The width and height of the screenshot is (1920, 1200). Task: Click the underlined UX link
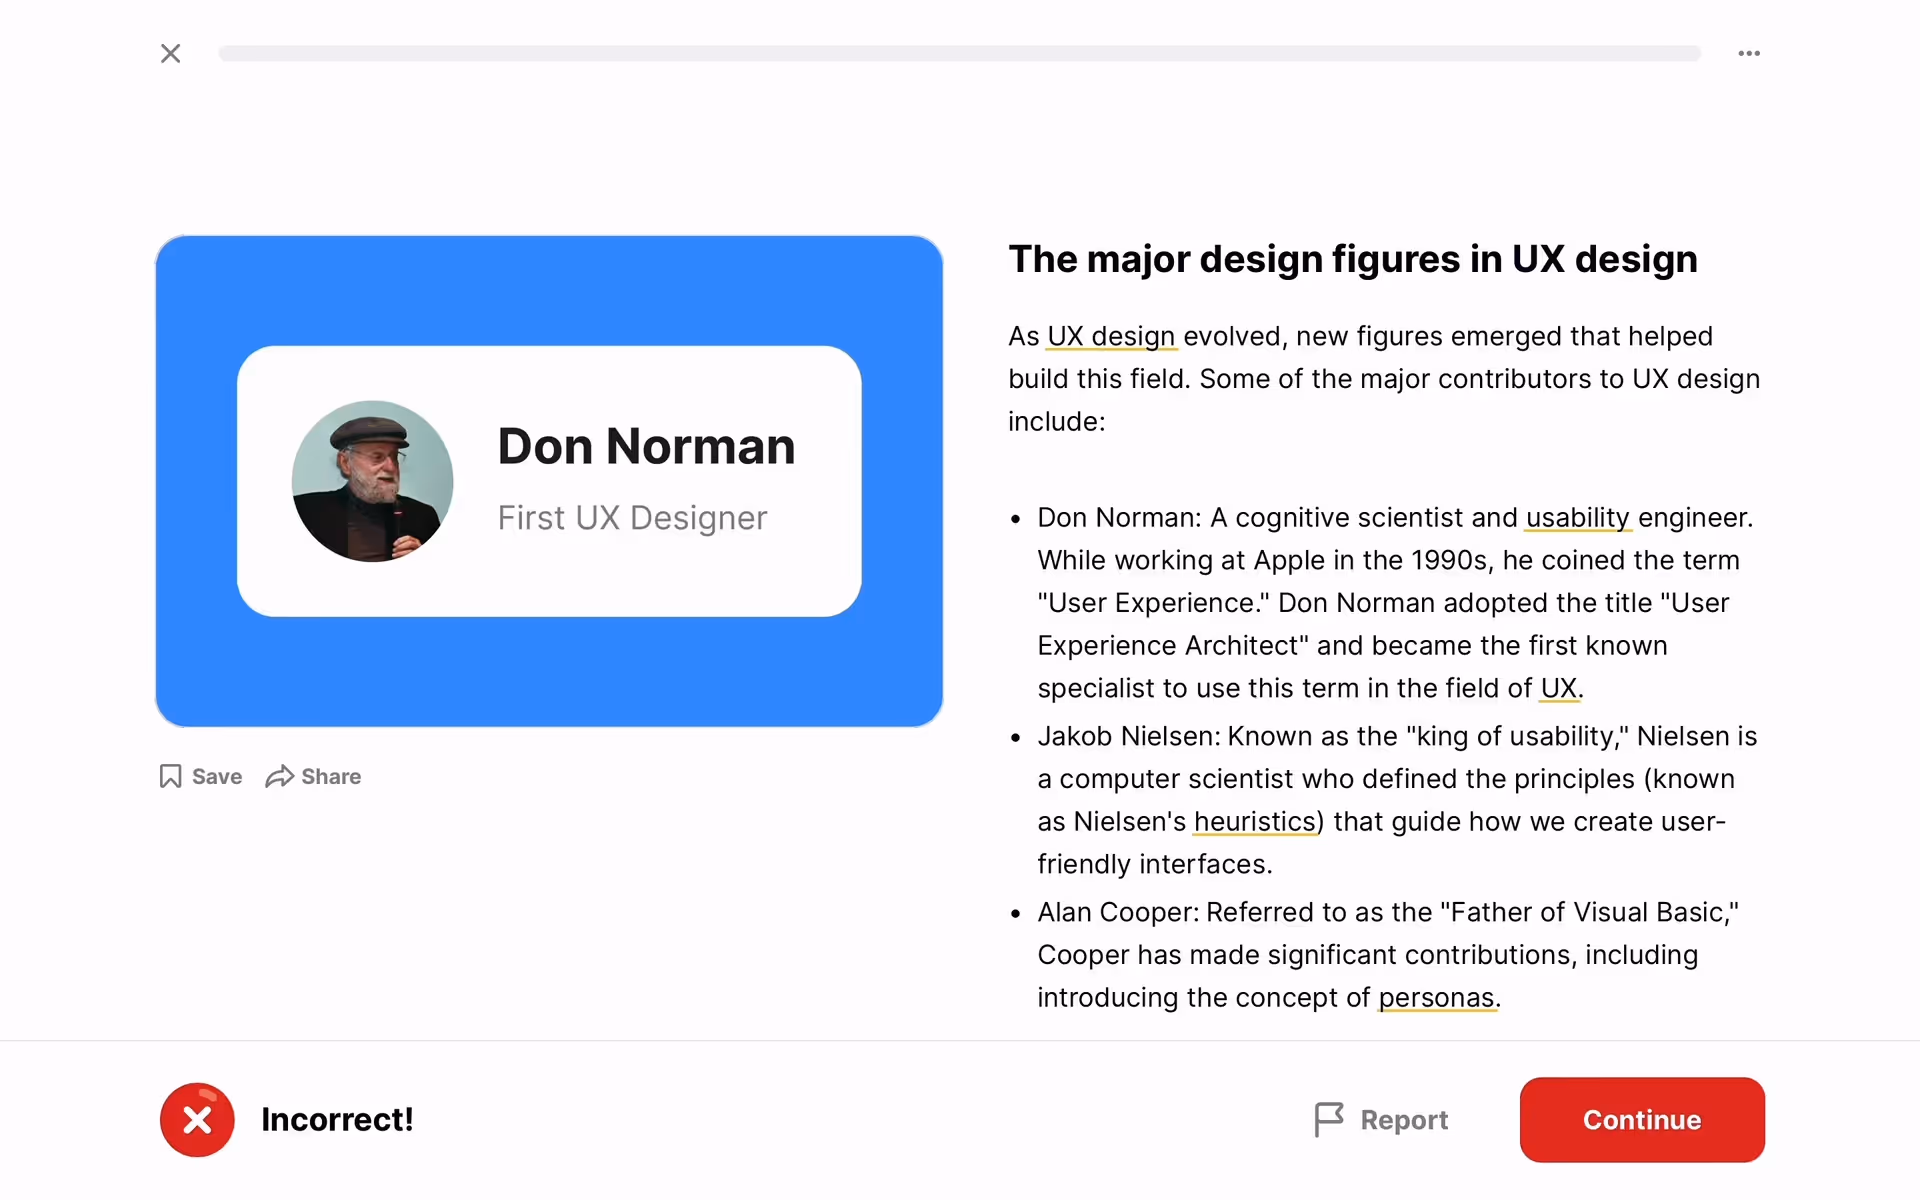(1558, 688)
